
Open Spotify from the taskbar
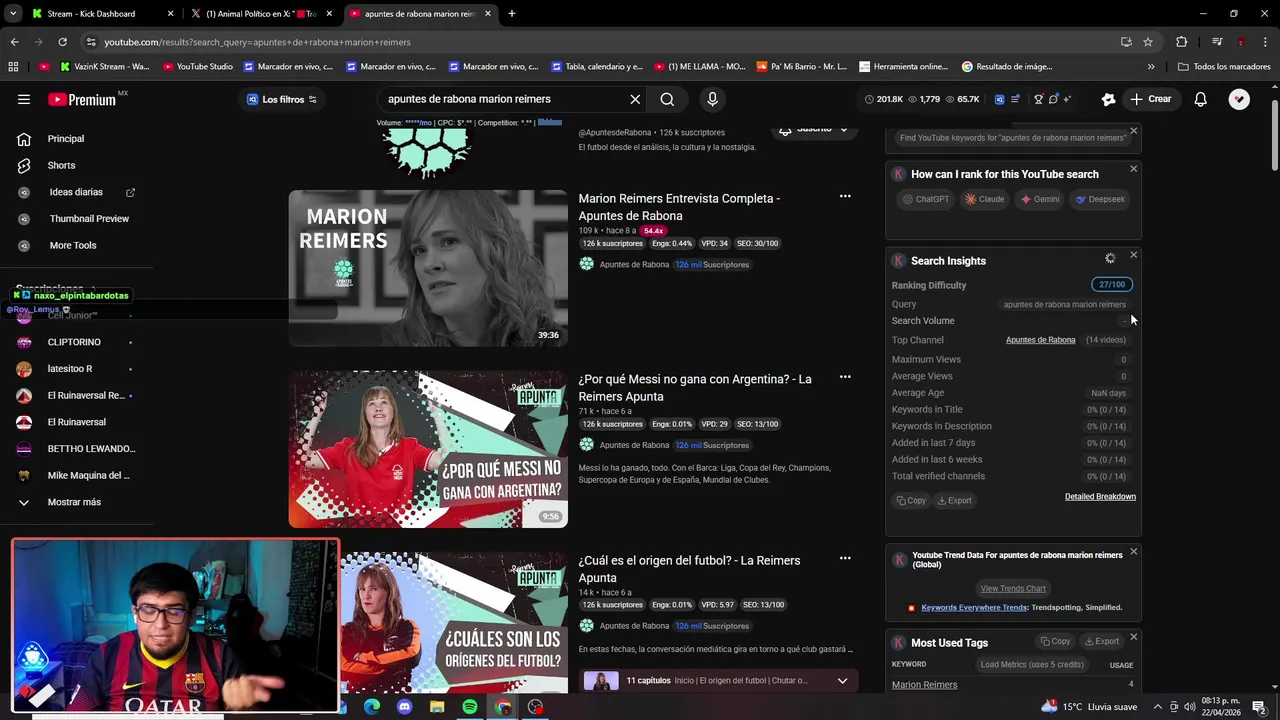click(470, 707)
